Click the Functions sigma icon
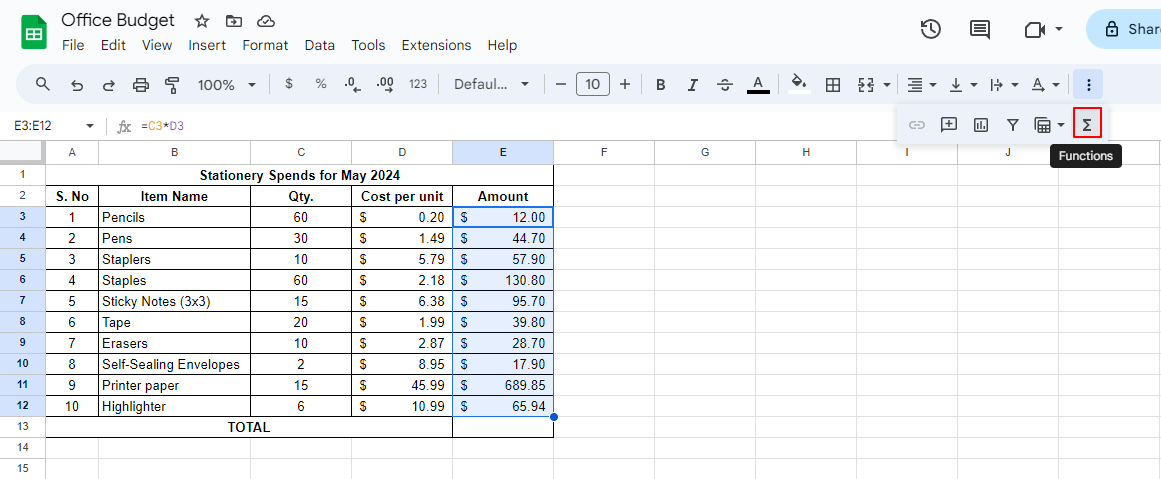This screenshot has width=1161, height=479. (x=1087, y=124)
